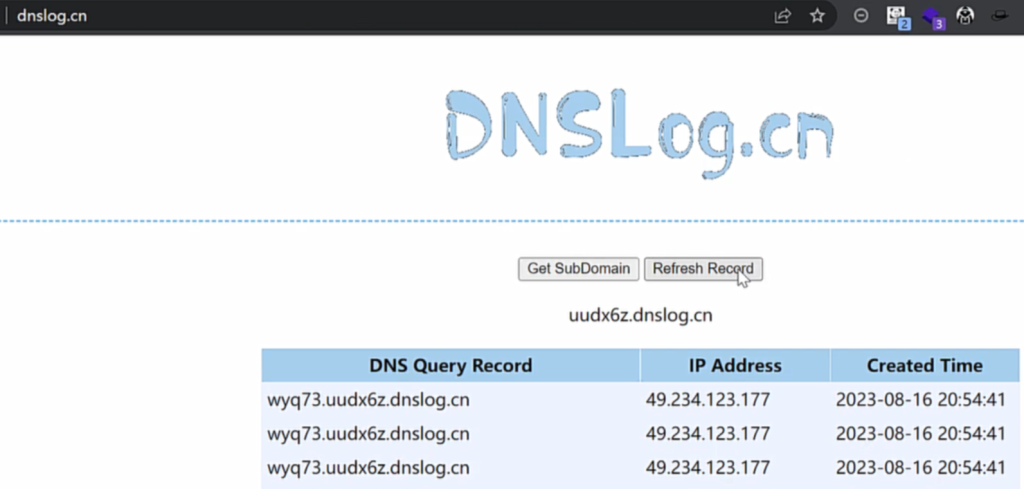Click the Created Time column header
The height and width of the screenshot is (489, 1024).
pyautogui.click(x=925, y=366)
